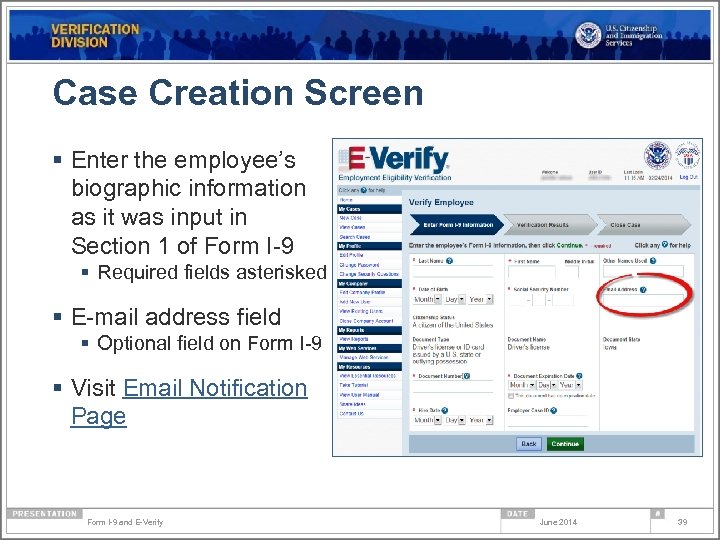This screenshot has height=540, width=720.
Task: Click help icon in 'Click any for help' at right
Action: (665, 245)
